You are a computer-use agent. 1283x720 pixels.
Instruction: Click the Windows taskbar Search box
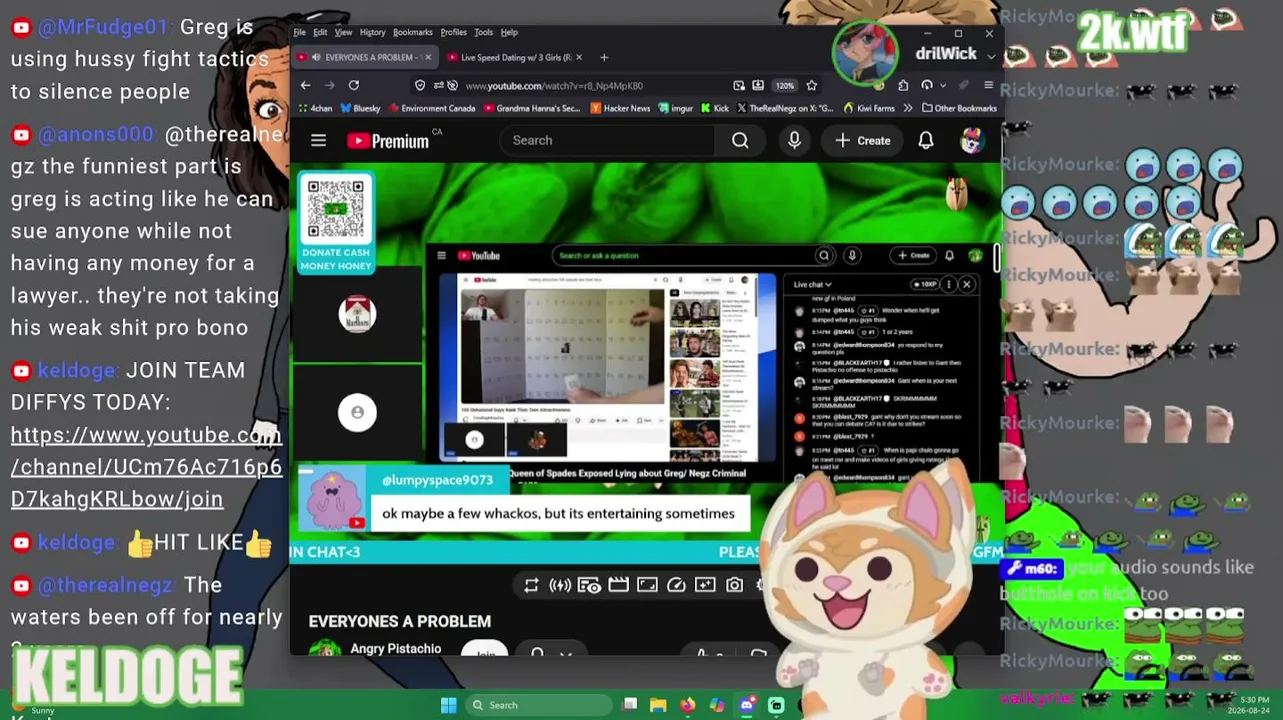[x=539, y=705]
